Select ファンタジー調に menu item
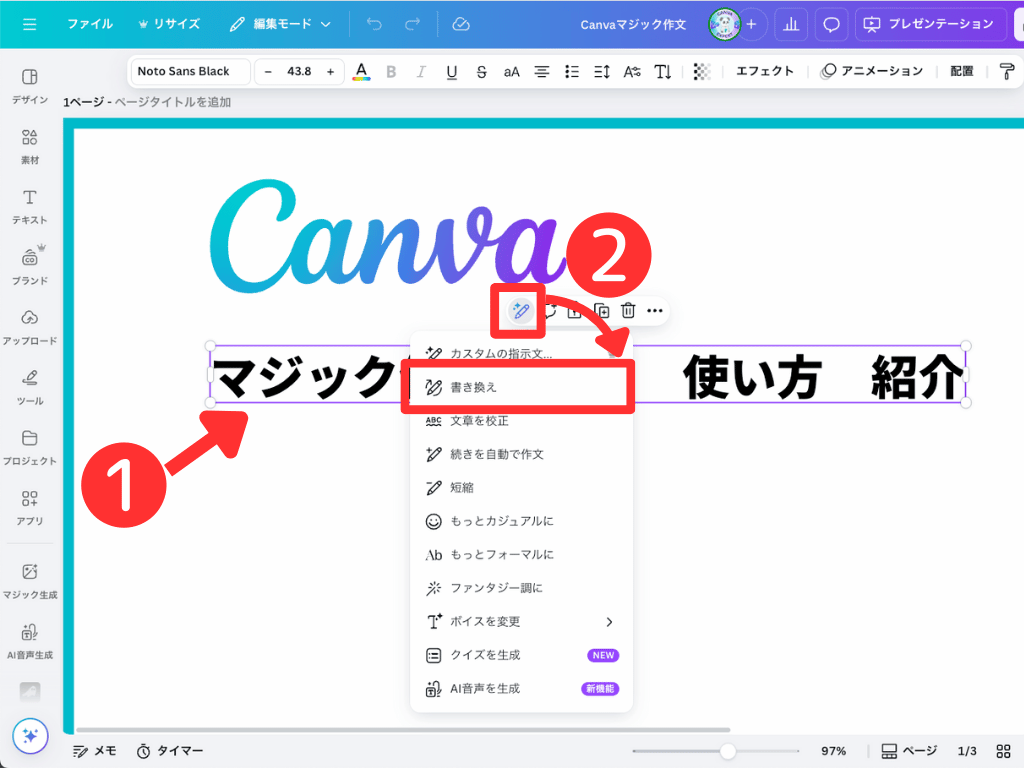This screenshot has height=768, width=1024. click(521, 588)
